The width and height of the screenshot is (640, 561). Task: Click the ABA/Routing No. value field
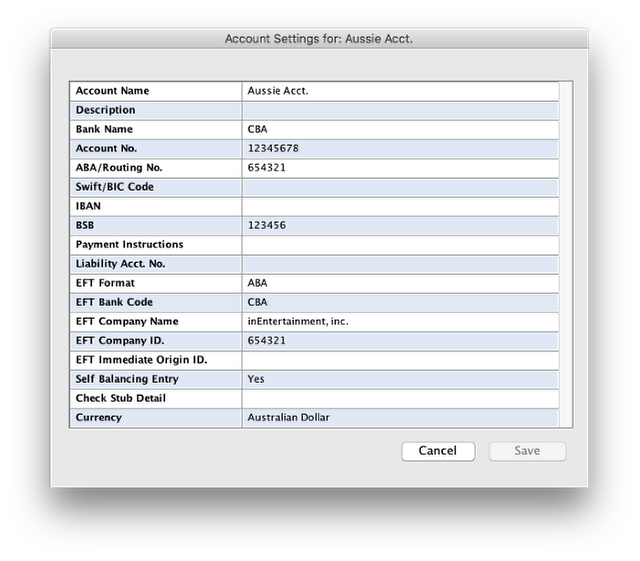tap(399, 168)
